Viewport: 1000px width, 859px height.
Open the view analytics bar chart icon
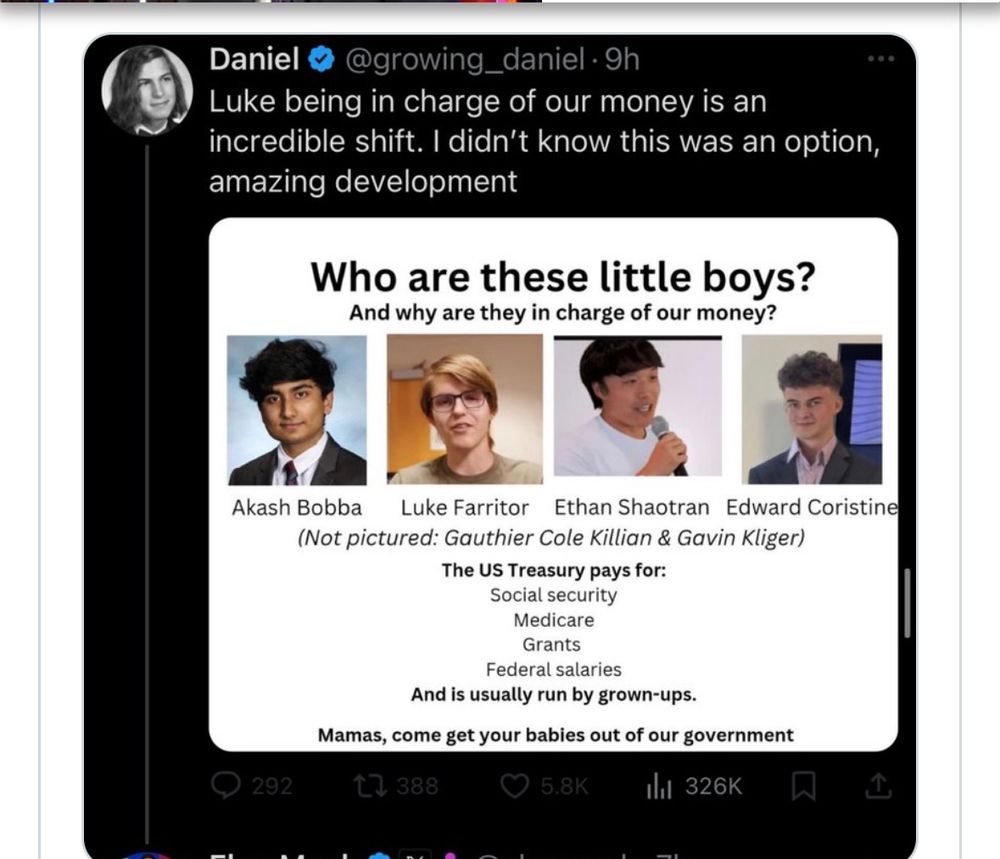pos(659,786)
